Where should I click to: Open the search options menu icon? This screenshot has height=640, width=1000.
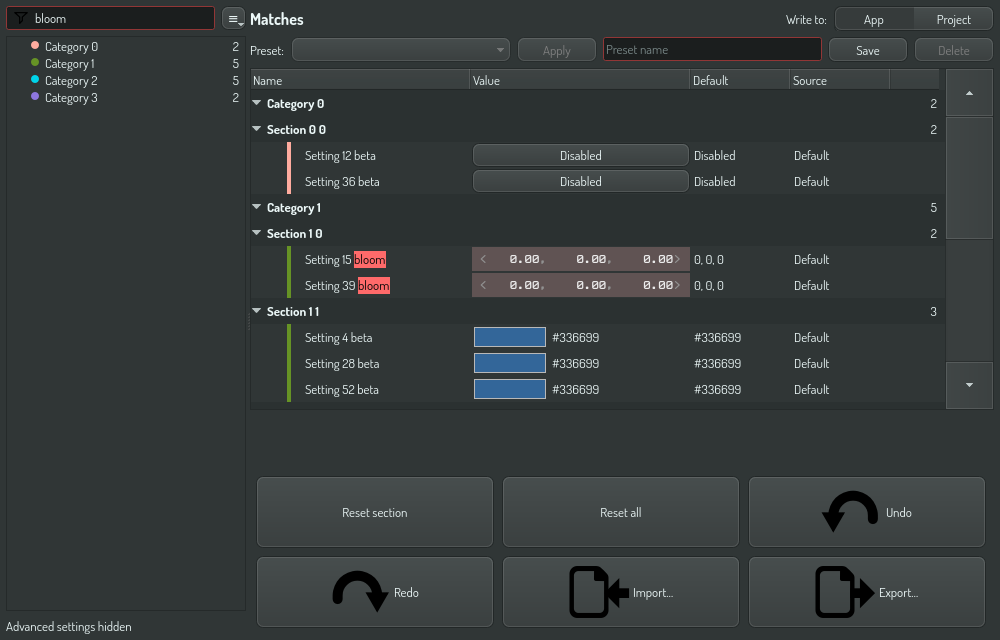(233, 18)
